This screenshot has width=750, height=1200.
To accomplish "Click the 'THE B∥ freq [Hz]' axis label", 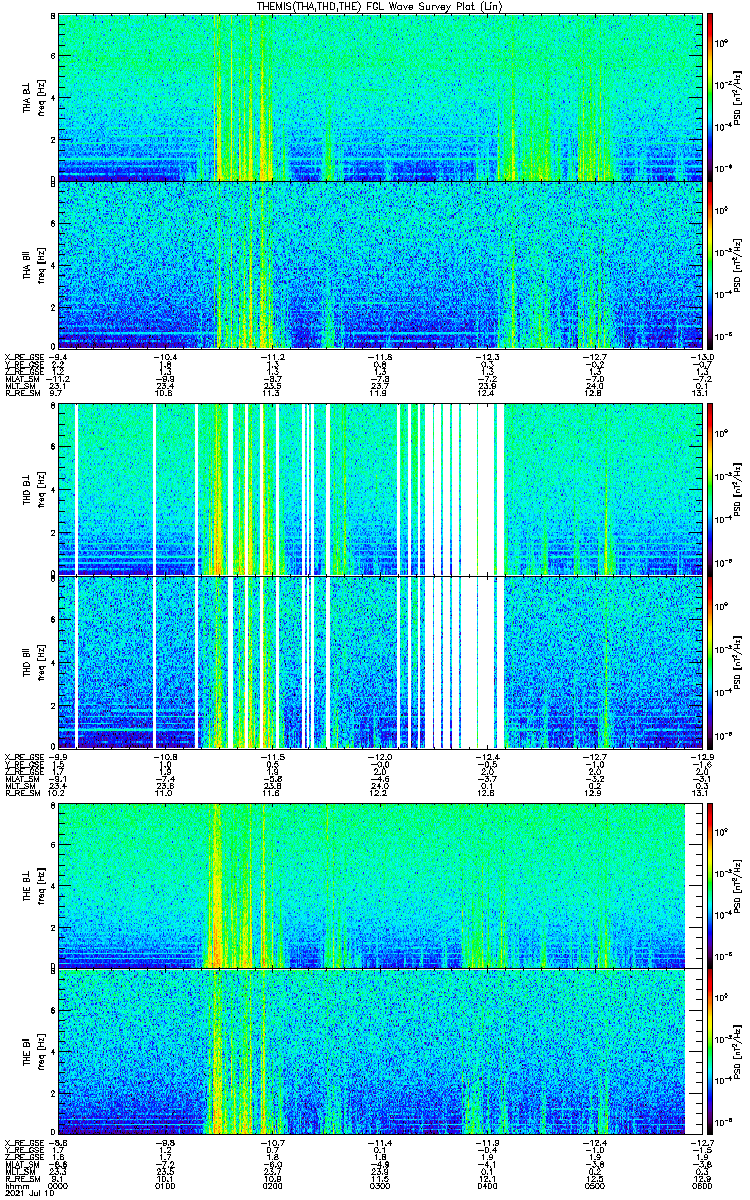I will [34, 1052].
